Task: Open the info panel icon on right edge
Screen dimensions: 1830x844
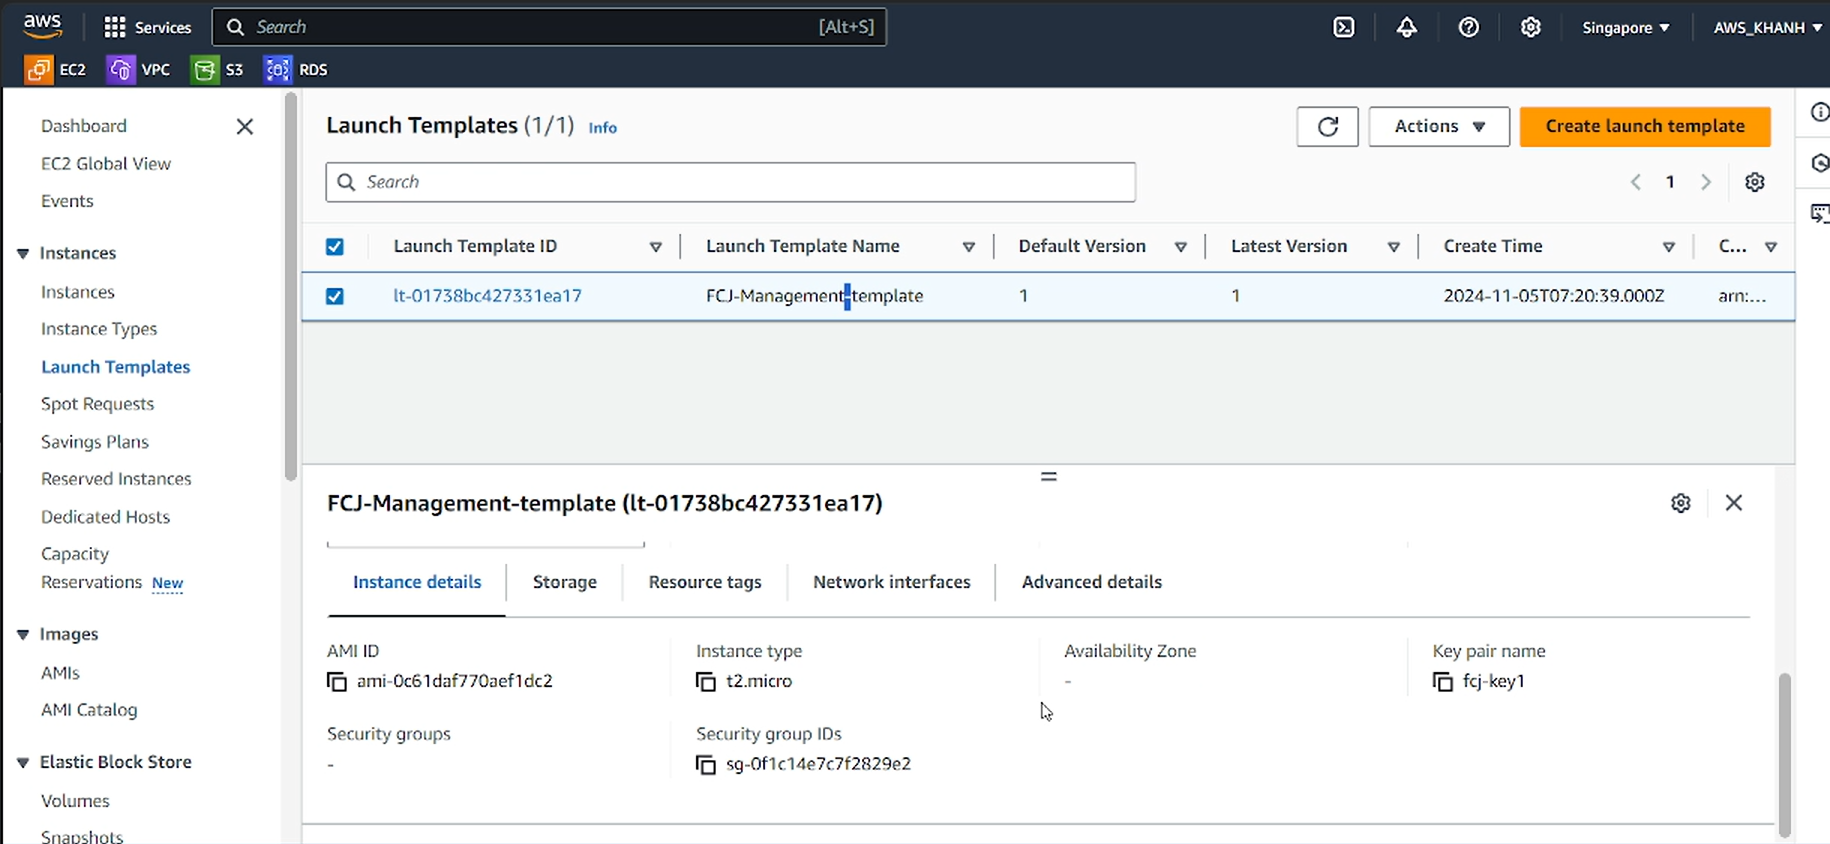Action: pyautogui.click(x=1819, y=112)
